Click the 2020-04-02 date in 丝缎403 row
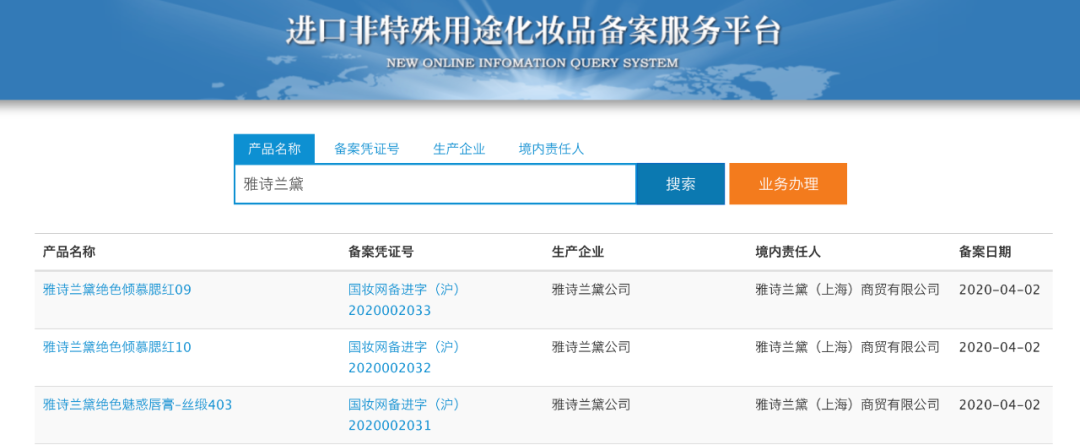Screen dimensions: 1080x445 click(x=999, y=405)
